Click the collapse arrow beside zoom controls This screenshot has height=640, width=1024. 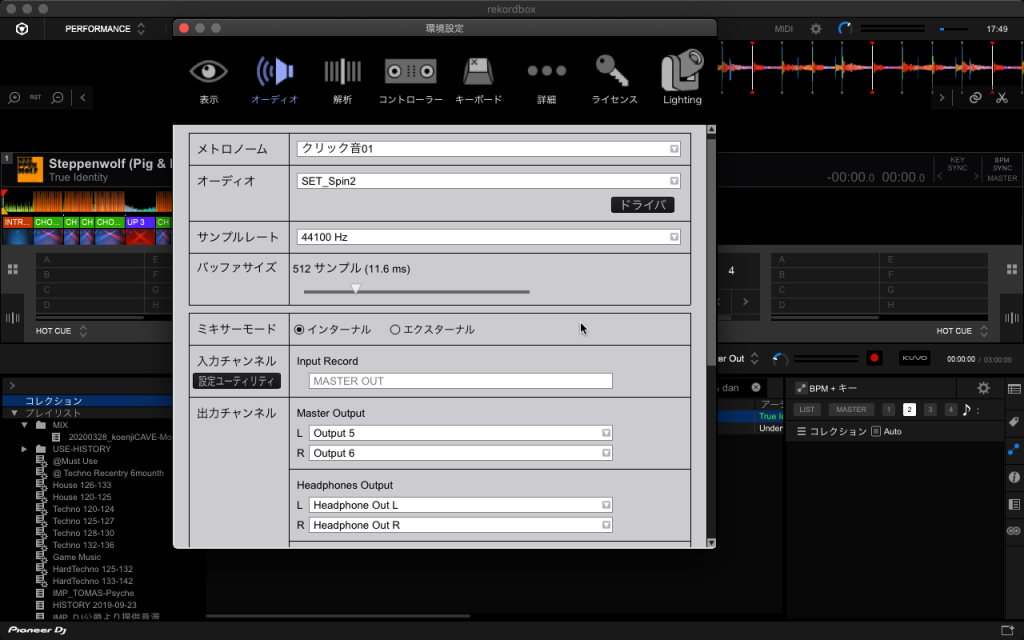pos(83,98)
